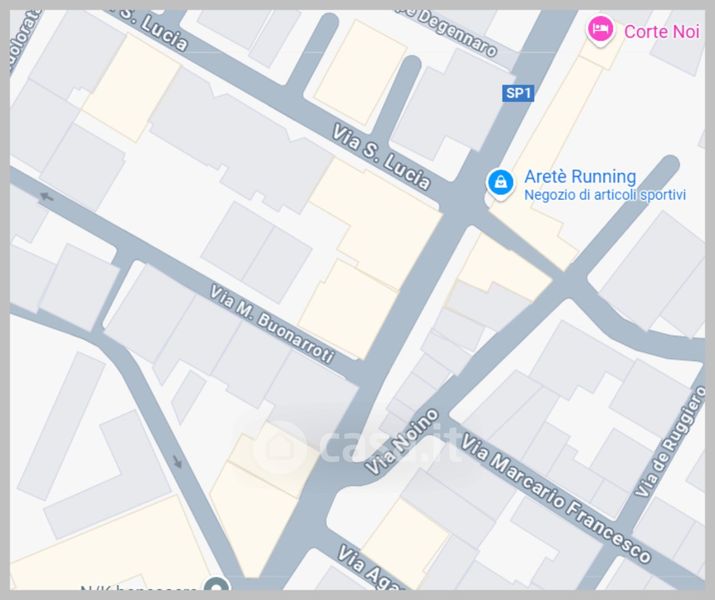Click the Via Noino street label
The image size is (715, 600).
[x=402, y=441]
